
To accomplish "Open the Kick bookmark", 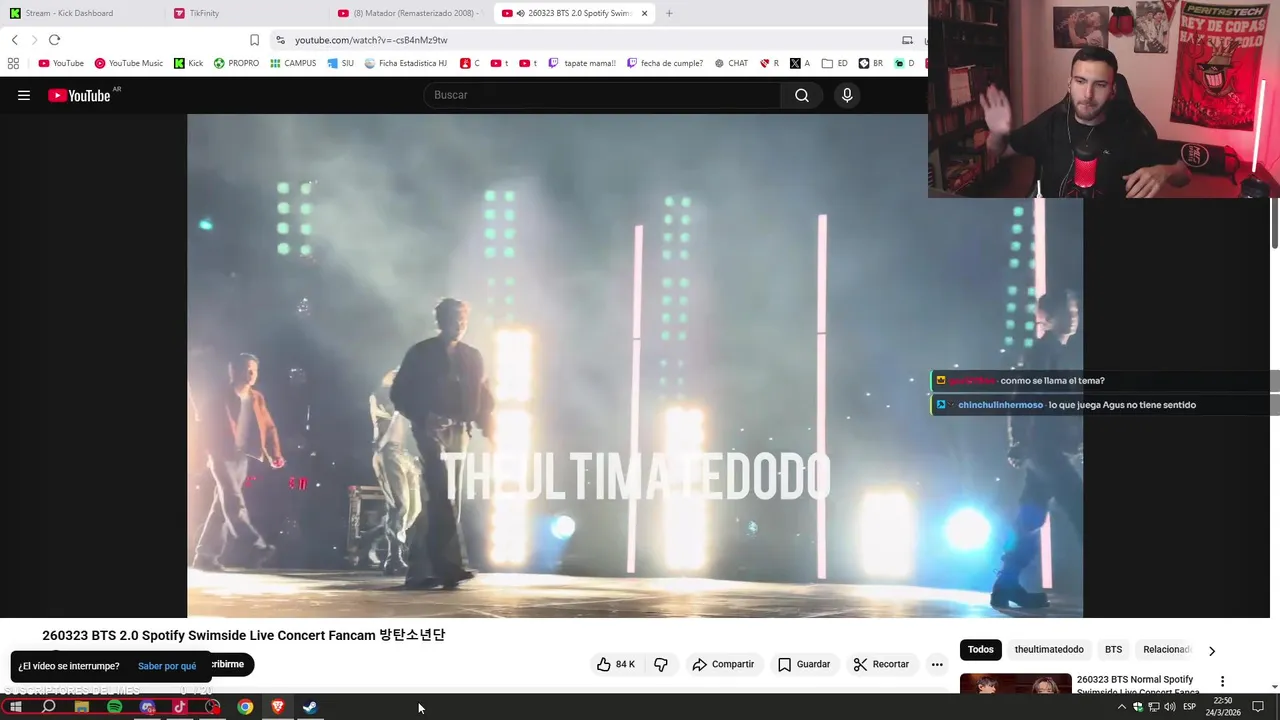I will coord(188,63).
